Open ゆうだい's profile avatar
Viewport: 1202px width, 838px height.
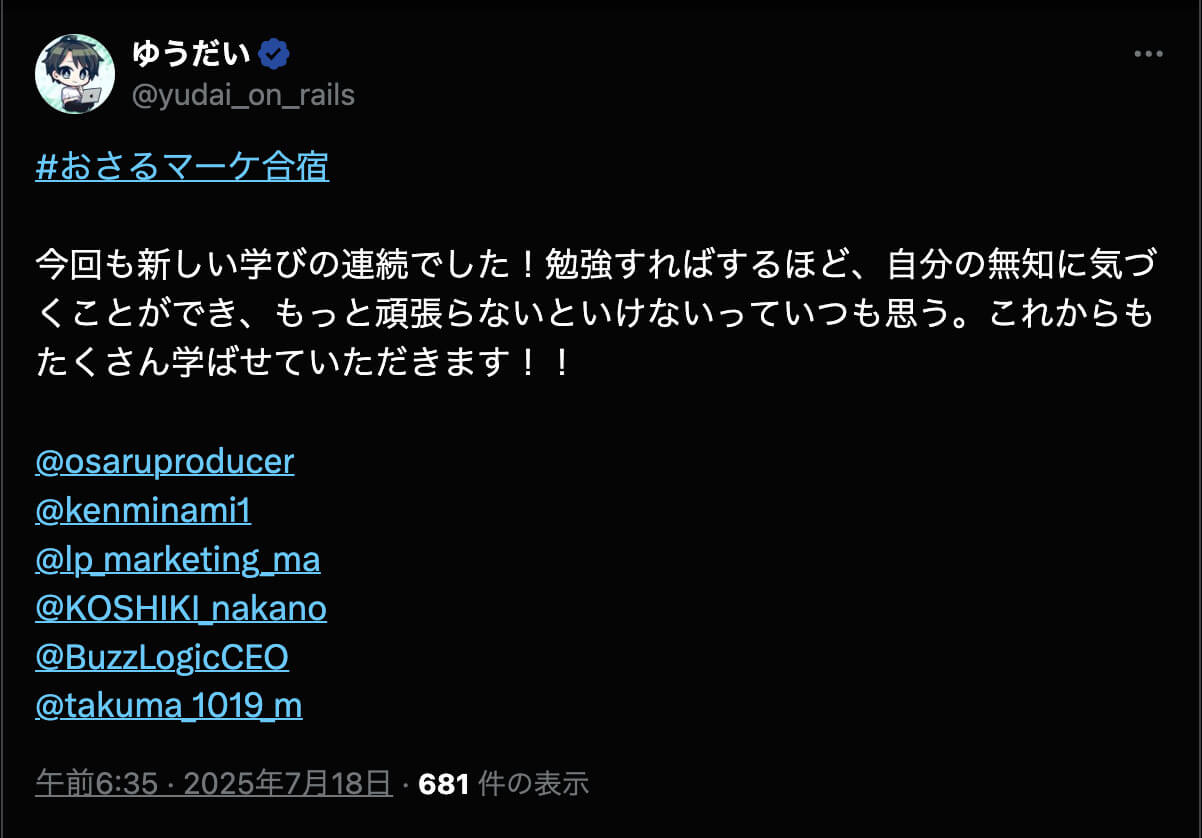click(75, 74)
